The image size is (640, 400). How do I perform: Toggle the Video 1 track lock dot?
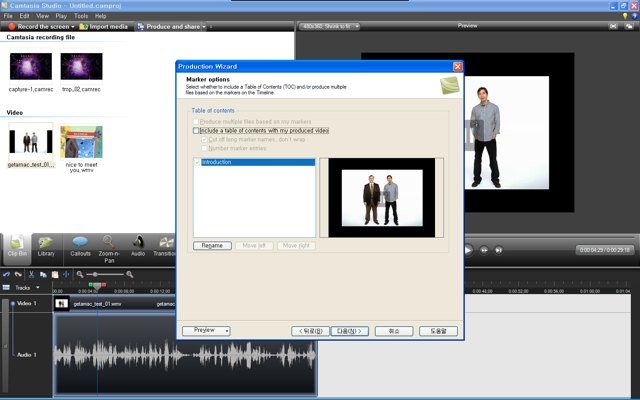pos(13,303)
